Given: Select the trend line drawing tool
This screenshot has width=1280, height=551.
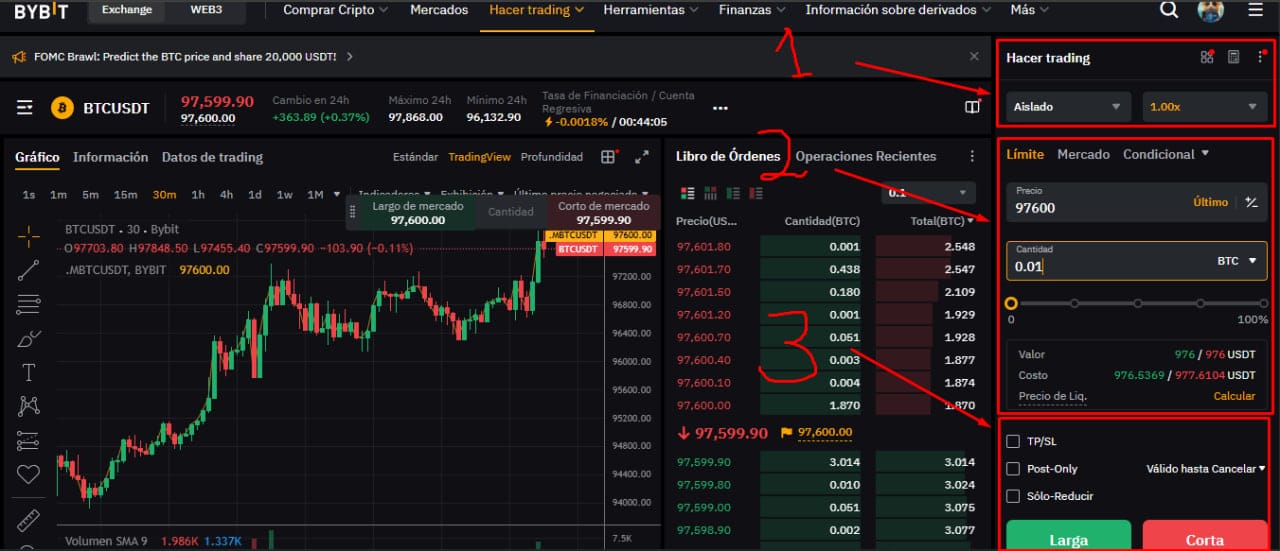Looking at the screenshot, I should (x=29, y=270).
